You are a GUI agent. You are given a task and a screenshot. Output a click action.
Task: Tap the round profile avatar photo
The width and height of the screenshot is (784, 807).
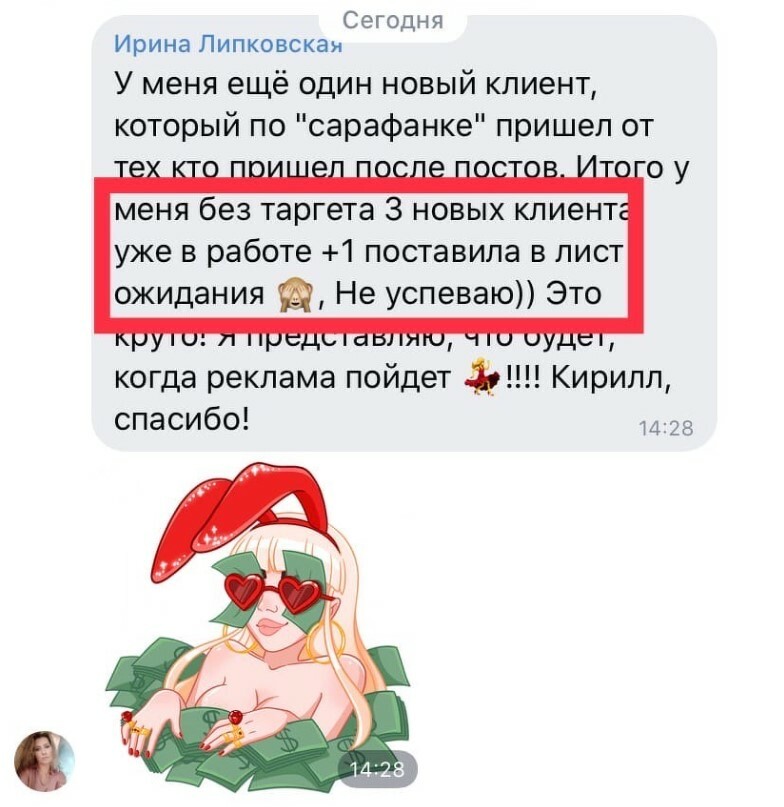(x=43, y=760)
